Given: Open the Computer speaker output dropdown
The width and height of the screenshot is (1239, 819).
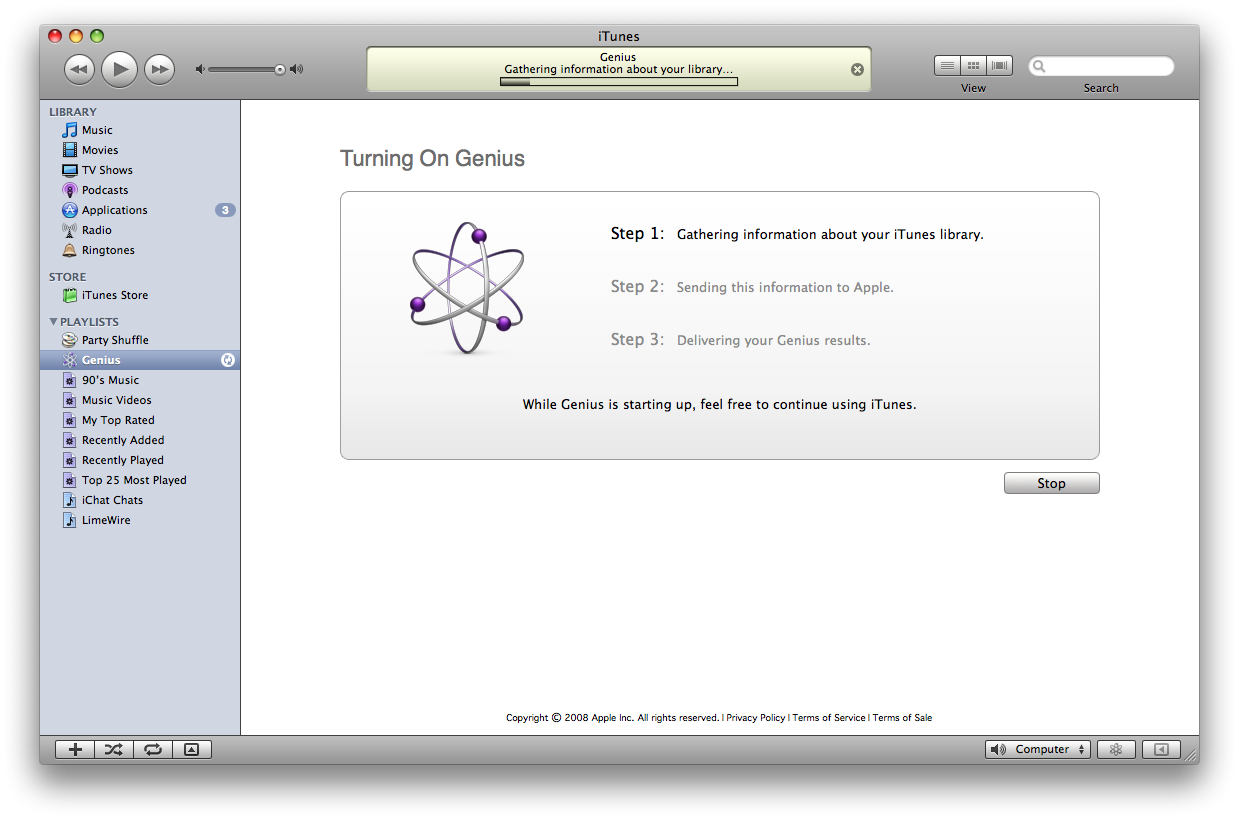Looking at the screenshot, I should (1038, 749).
